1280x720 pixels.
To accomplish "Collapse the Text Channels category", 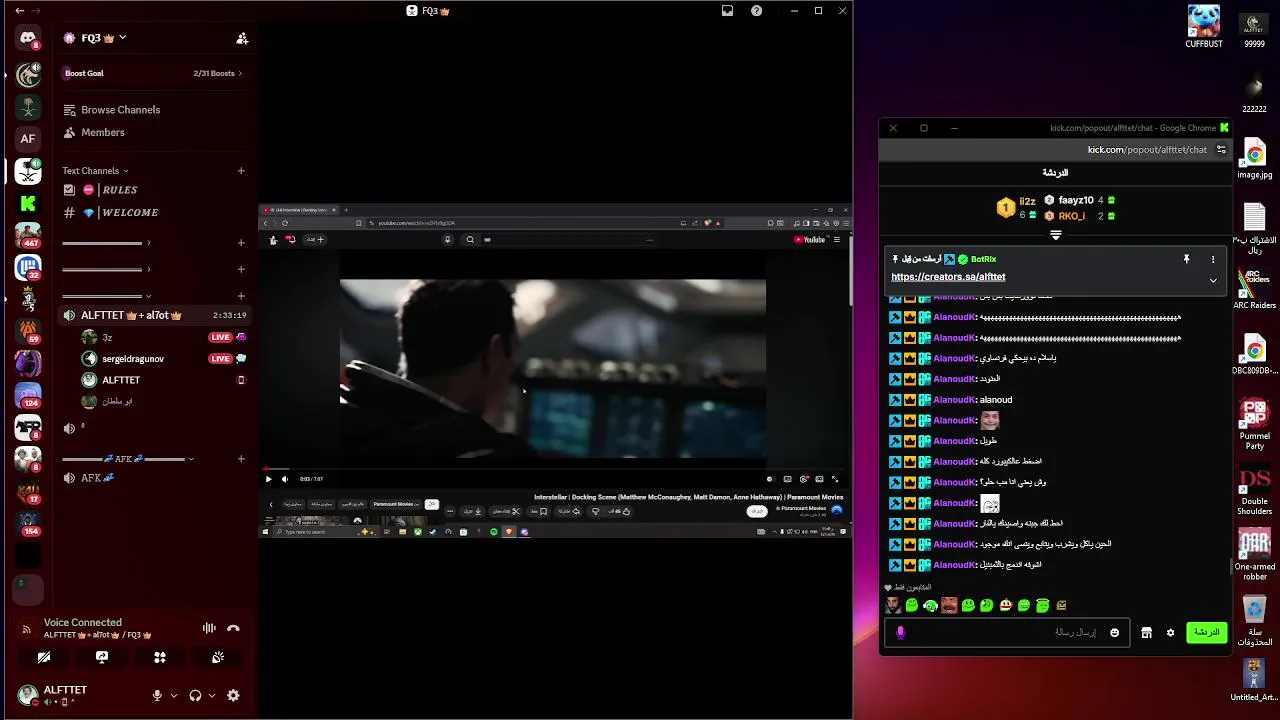I will (x=95, y=171).
